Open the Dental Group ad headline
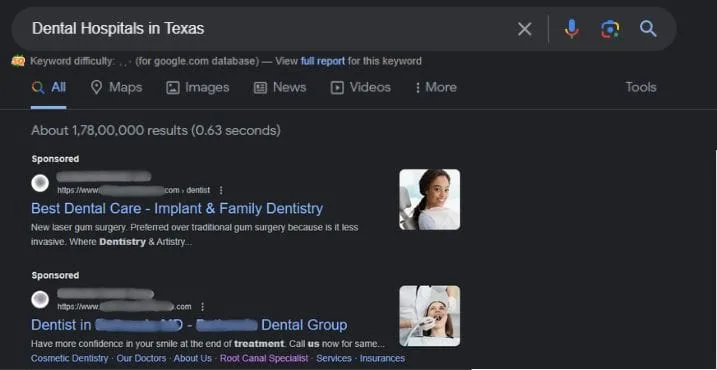This screenshot has width=717, height=370. pyautogui.click(x=189, y=325)
